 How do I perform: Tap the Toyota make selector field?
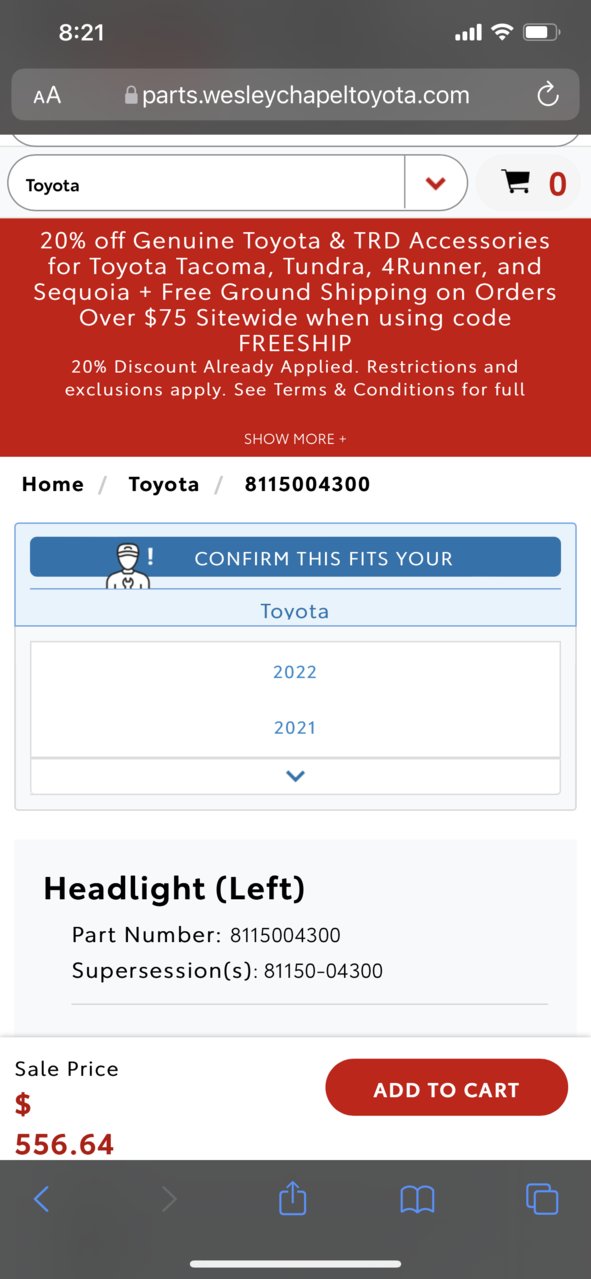[206, 183]
